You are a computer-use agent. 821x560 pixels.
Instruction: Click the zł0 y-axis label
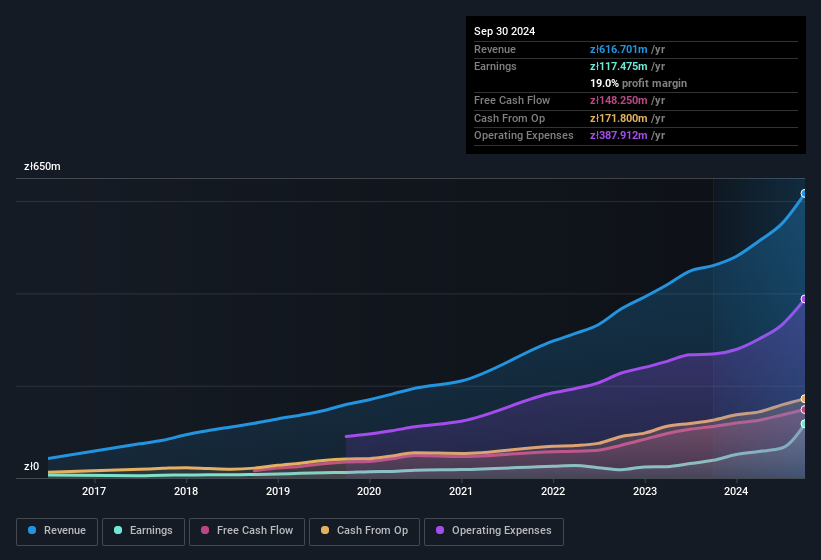(x=31, y=466)
